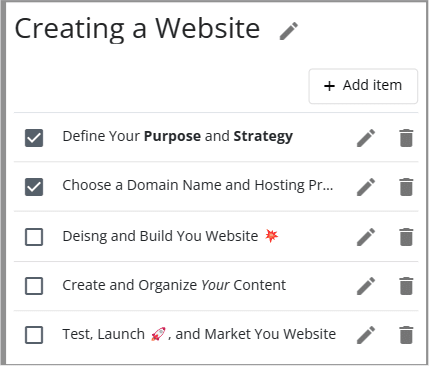
Task: Delete 'Create and Organize Your Content' item
Action: pyautogui.click(x=406, y=286)
